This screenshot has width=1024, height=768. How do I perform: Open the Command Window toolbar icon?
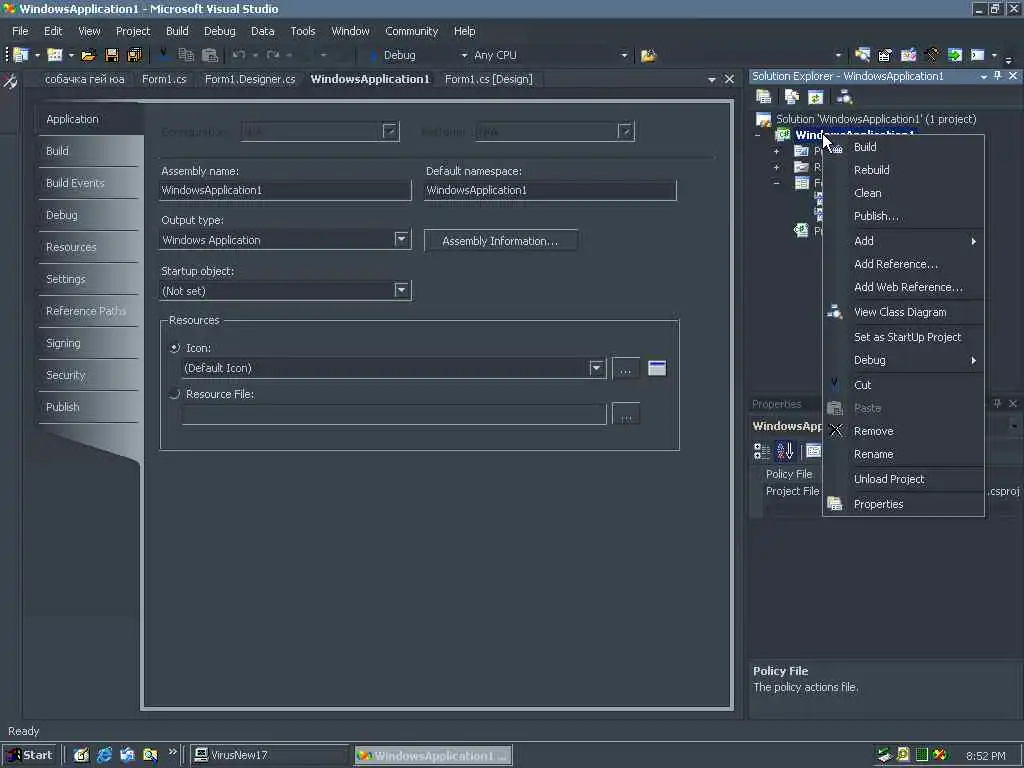[x=978, y=56]
